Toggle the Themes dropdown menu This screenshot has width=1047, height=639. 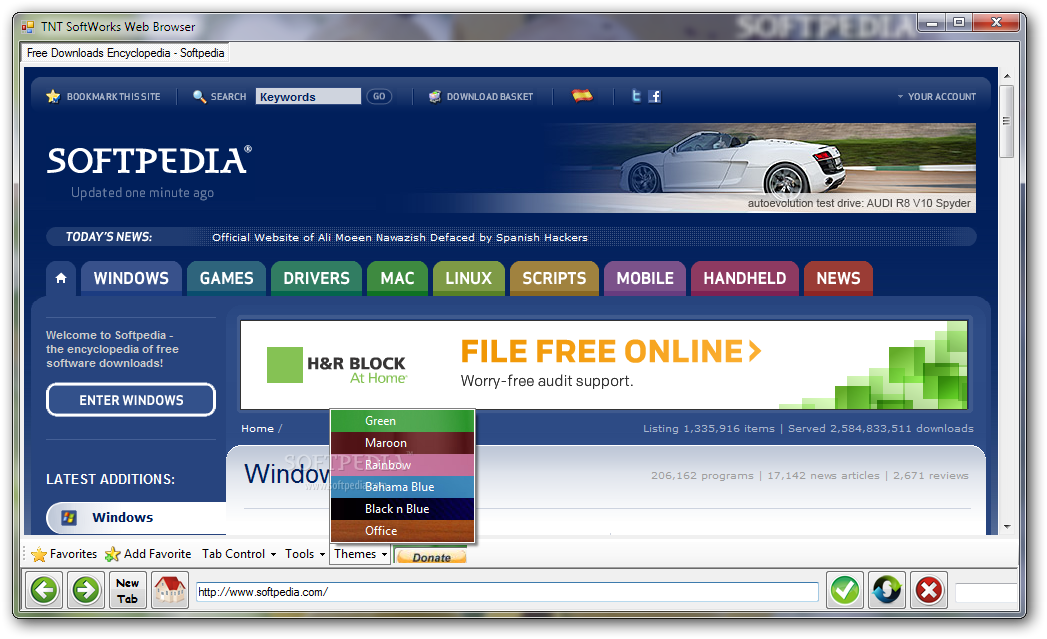pyautogui.click(x=360, y=554)
